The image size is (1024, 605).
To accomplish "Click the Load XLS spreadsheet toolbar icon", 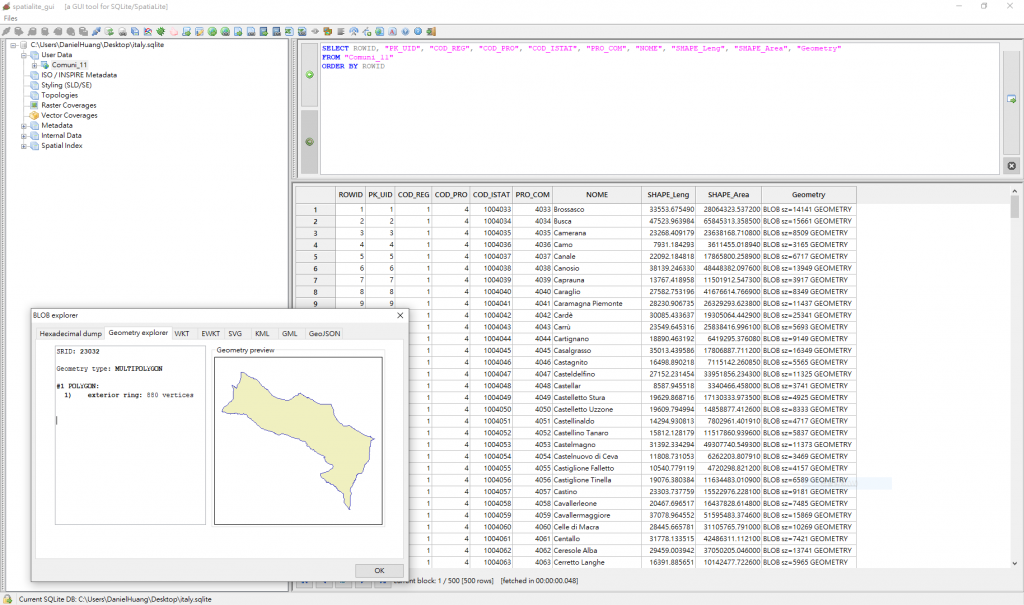I will pos(289,31).
